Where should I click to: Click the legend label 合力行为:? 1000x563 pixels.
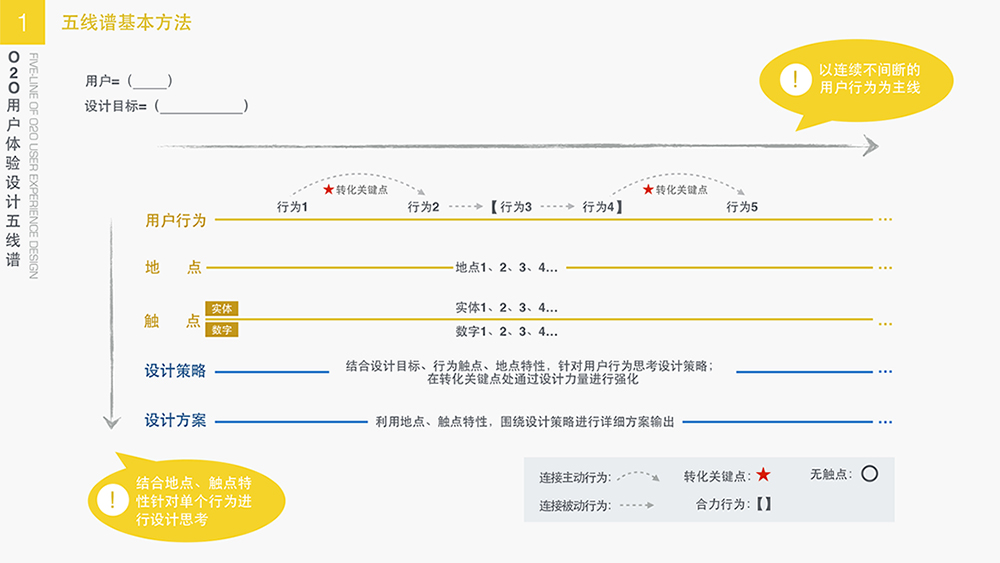point(723,504)
